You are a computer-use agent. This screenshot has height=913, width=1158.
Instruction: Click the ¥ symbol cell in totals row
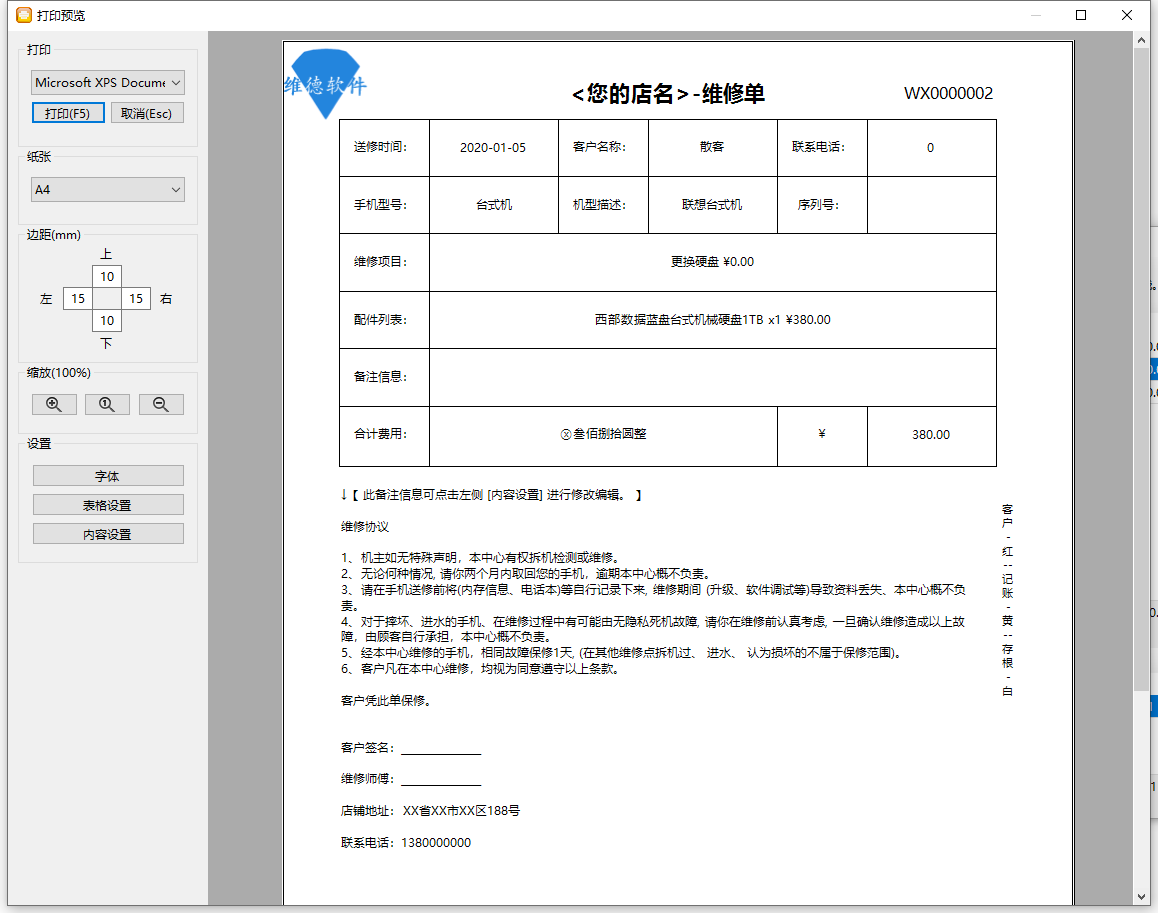[x=822, y=435]
